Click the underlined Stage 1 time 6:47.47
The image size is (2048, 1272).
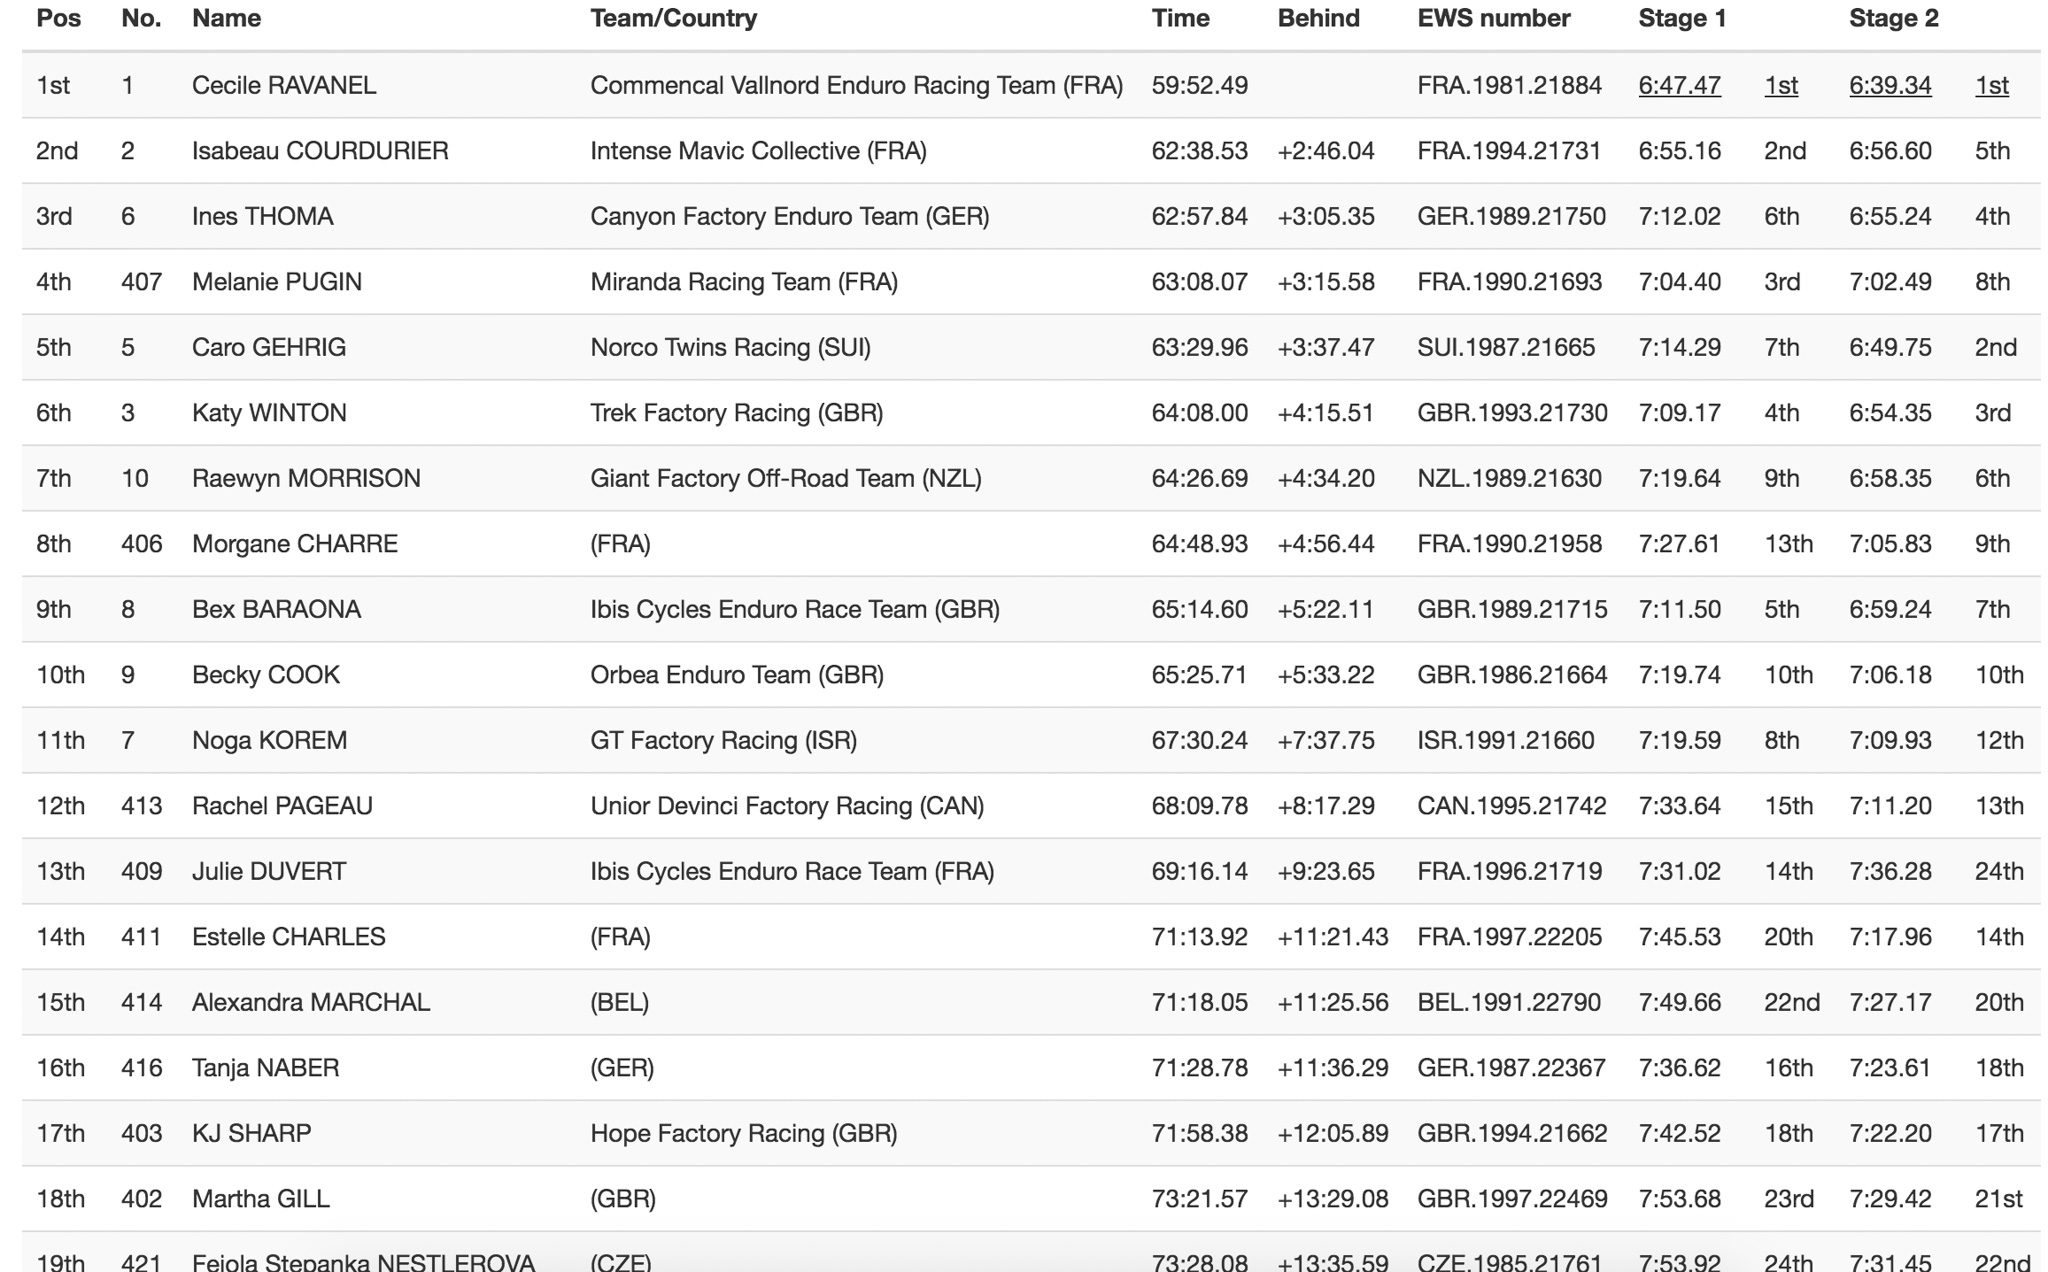pyautogui.click(x=1679, y=86)
